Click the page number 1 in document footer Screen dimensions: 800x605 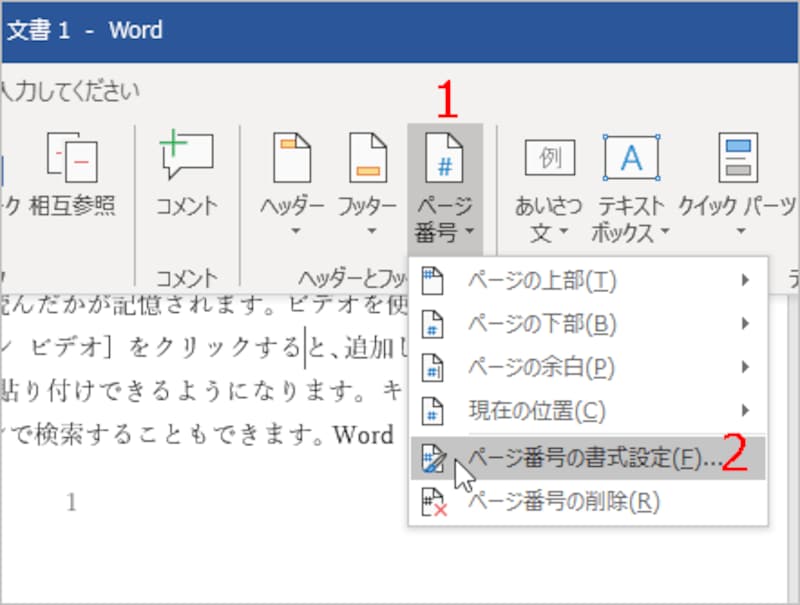pyautogui.click(x=71, y=503)
